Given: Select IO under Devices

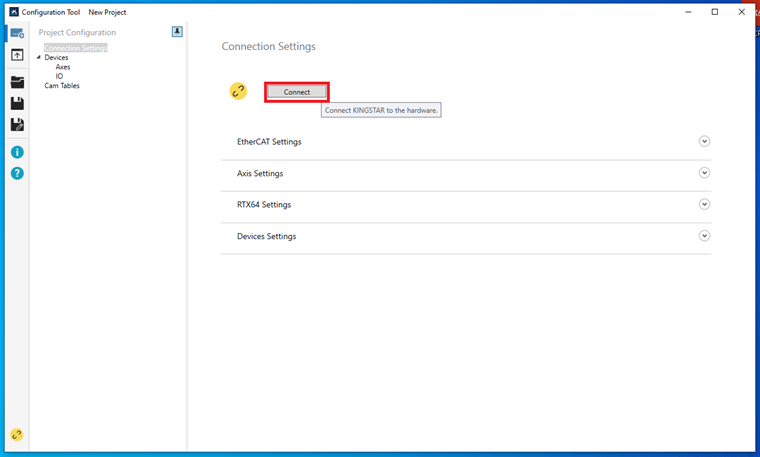Looking at the screenshot, I should click(59, 76).
